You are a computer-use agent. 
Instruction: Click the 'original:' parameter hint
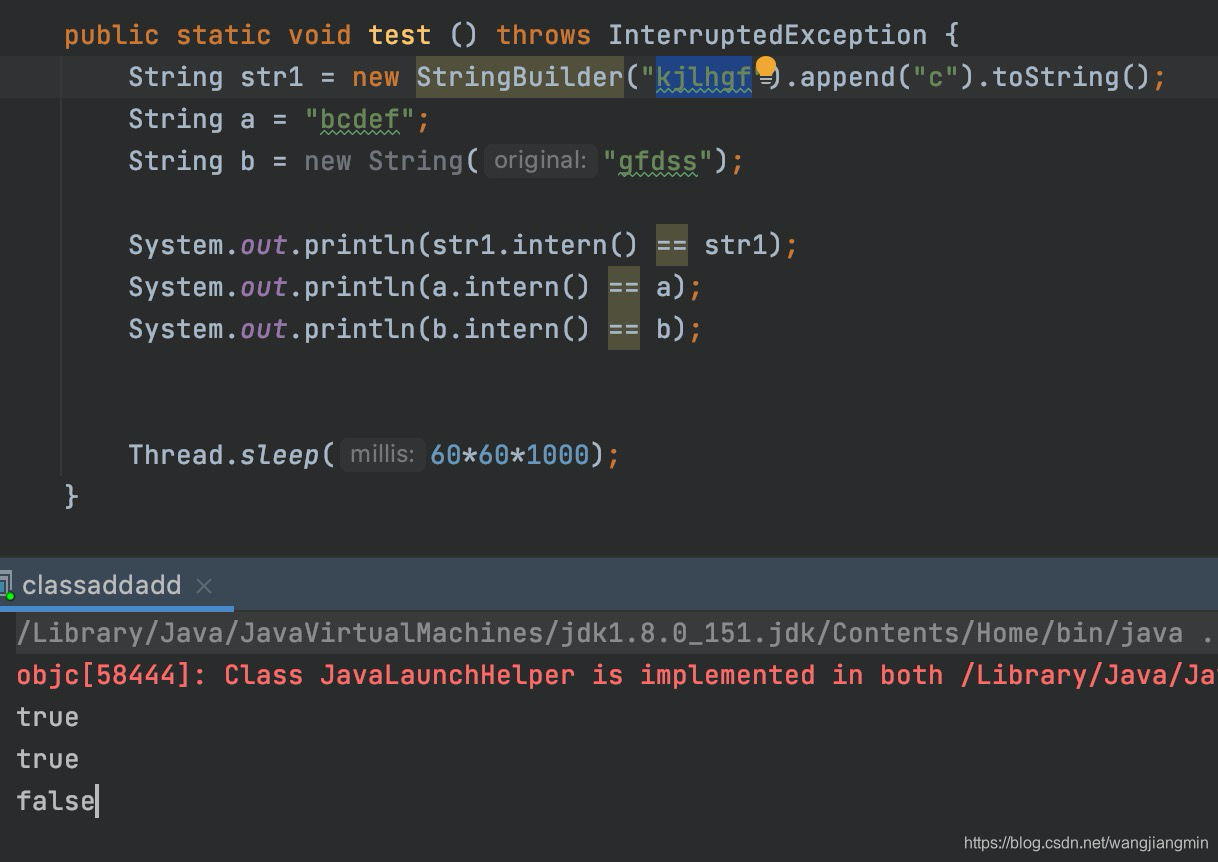click(x=540, y=160)
